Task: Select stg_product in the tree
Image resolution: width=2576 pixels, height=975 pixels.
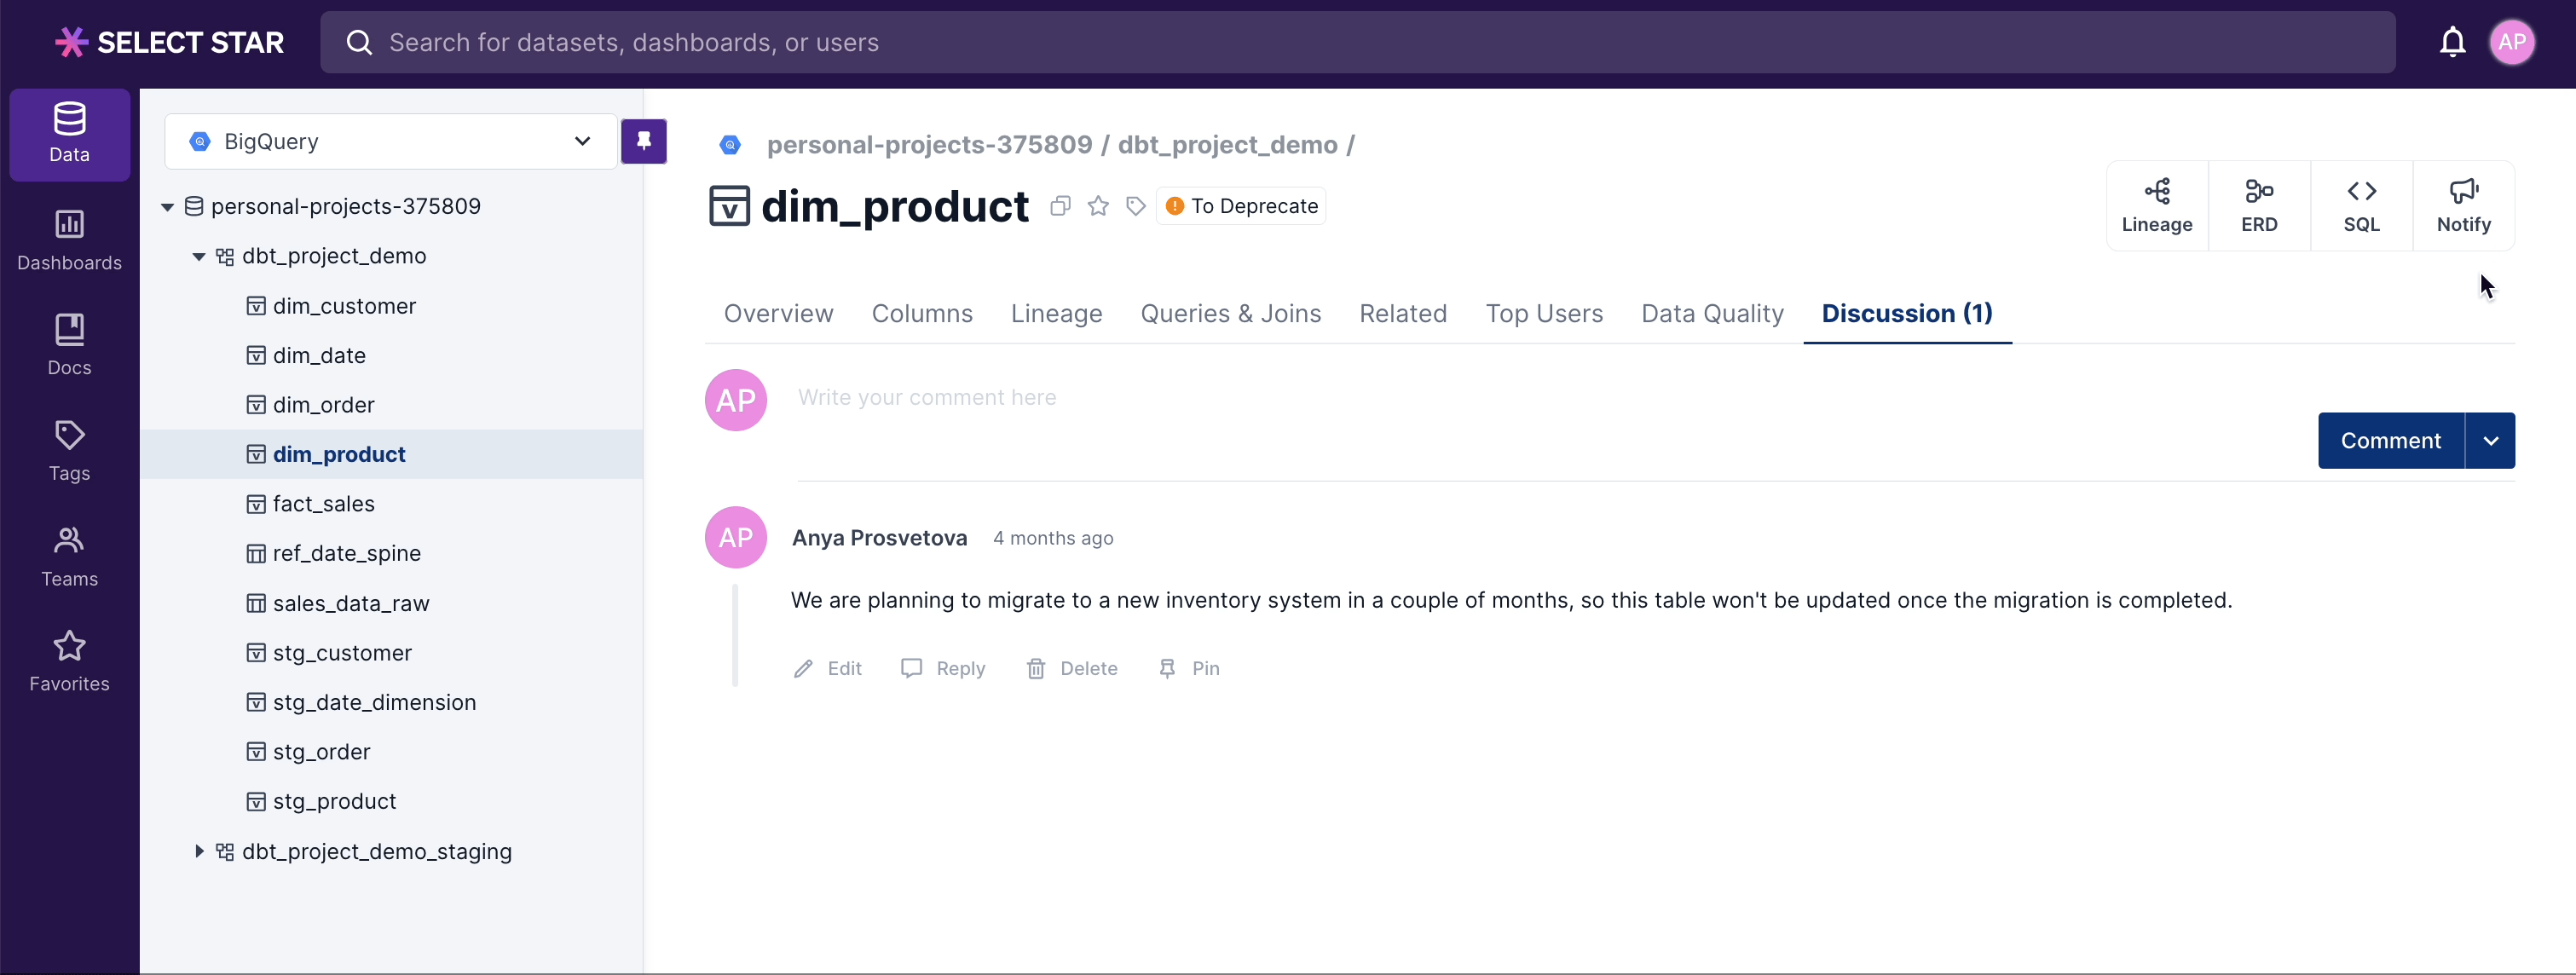Action: pos(334,801)
